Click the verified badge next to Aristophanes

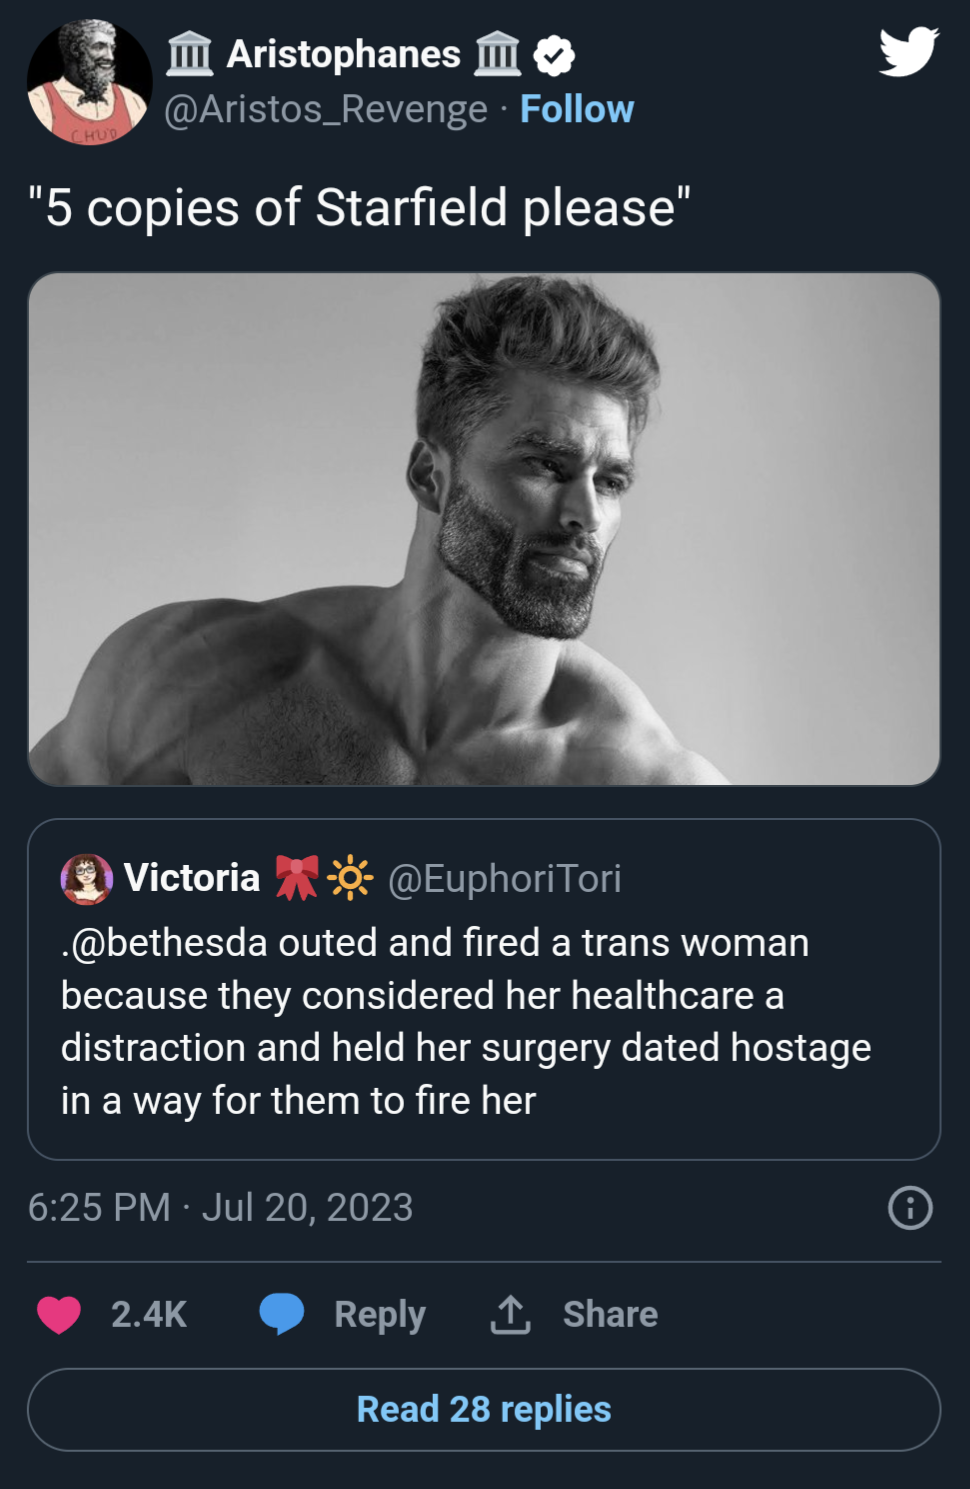(x=554, y=55)
